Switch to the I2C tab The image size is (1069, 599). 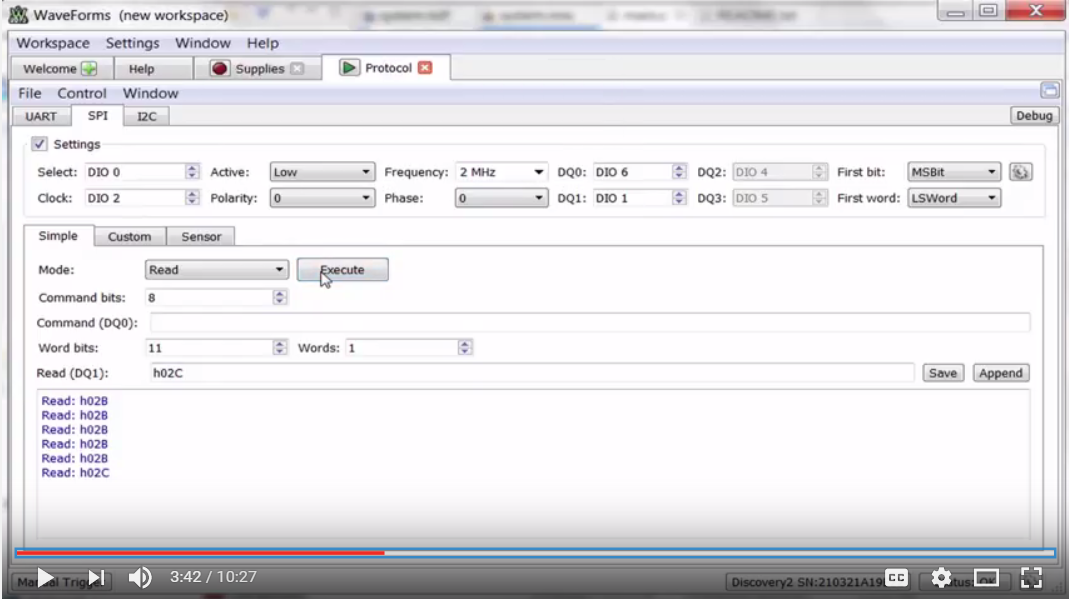coord(146,115)
